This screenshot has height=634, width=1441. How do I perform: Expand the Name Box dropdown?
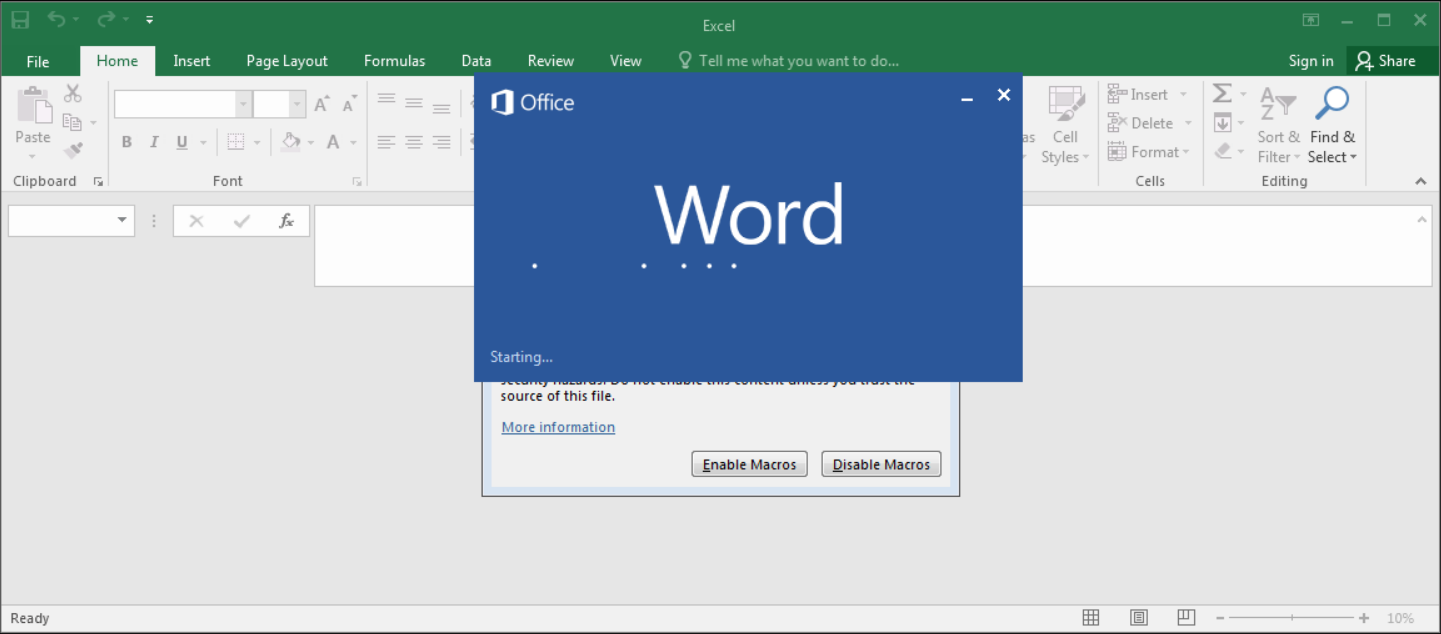pyautogui.click(x=122, y=221)
